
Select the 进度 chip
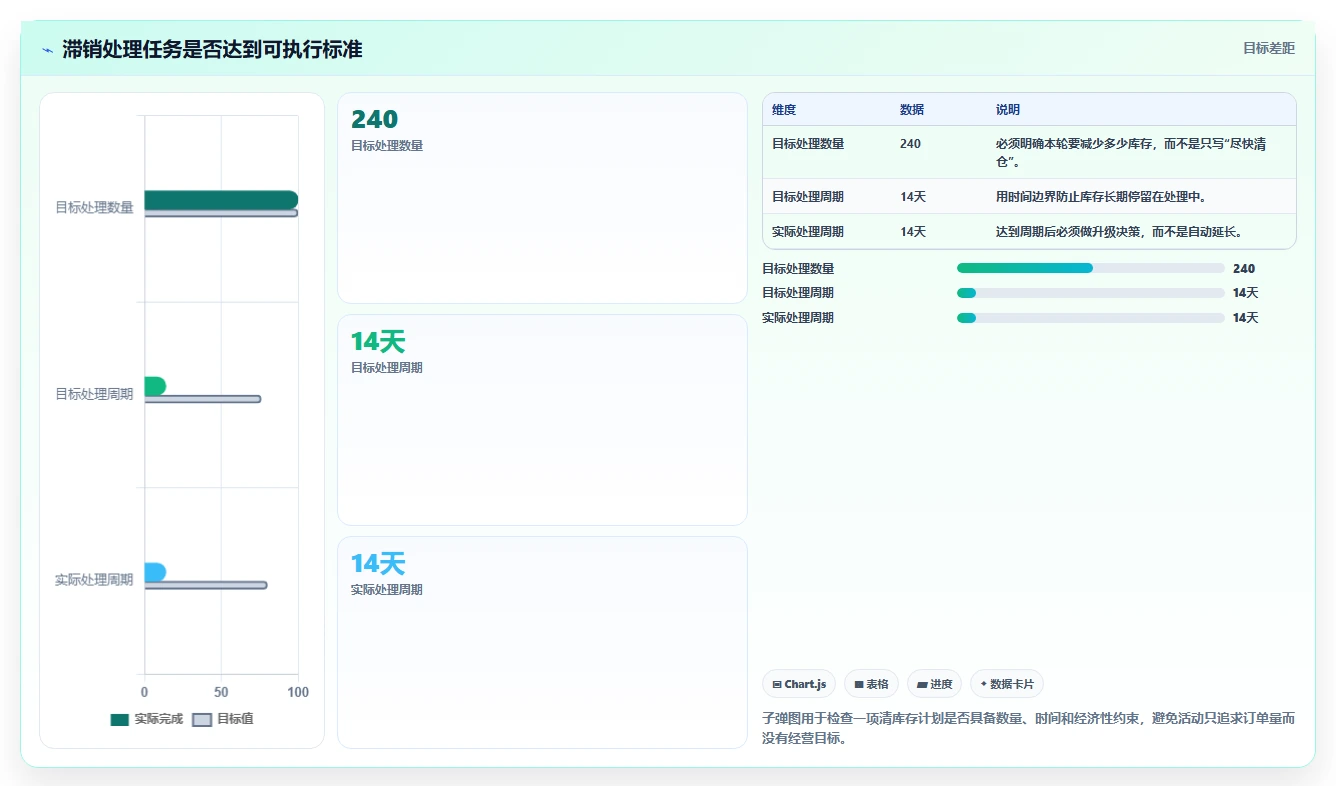point(934,684)
